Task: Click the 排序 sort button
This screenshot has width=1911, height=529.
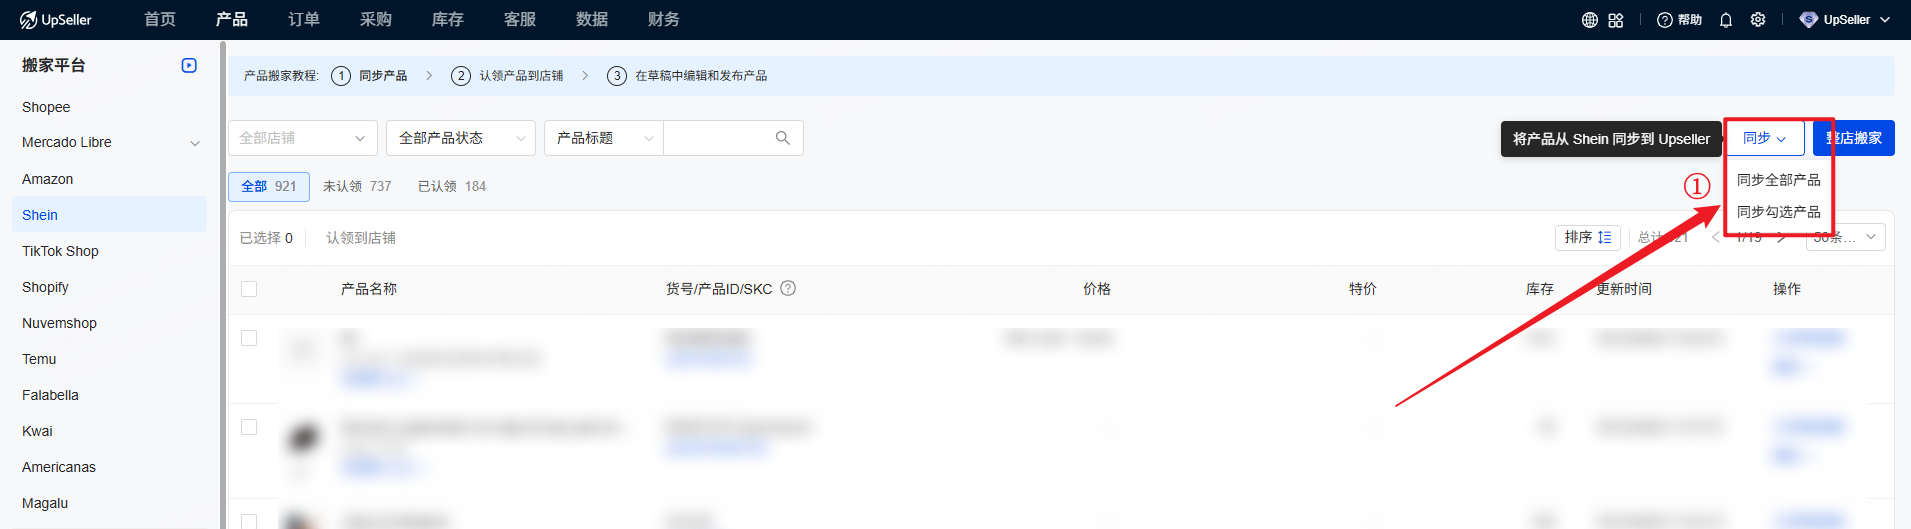Action: [1587, 237]
